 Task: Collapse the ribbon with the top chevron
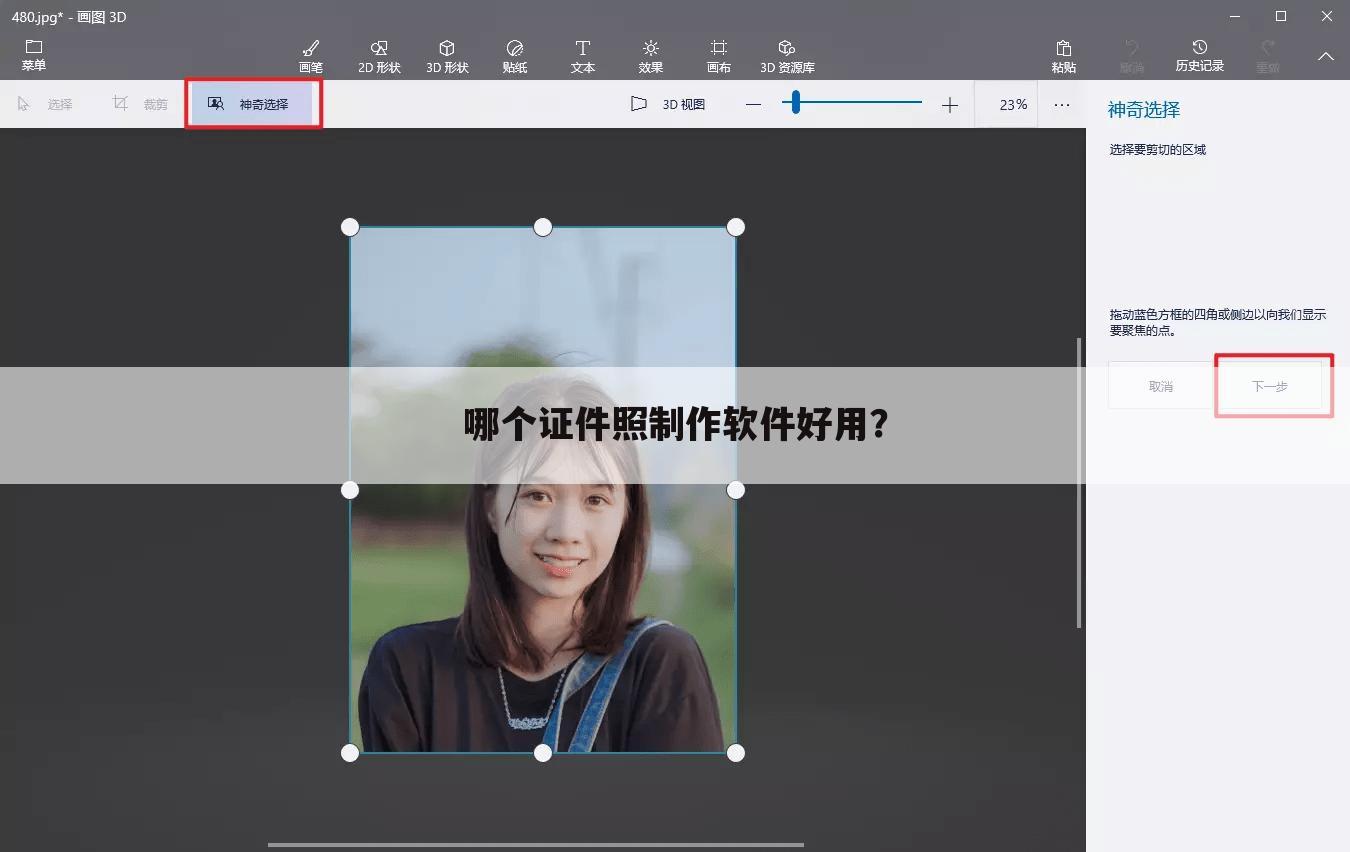(1326, 57)
